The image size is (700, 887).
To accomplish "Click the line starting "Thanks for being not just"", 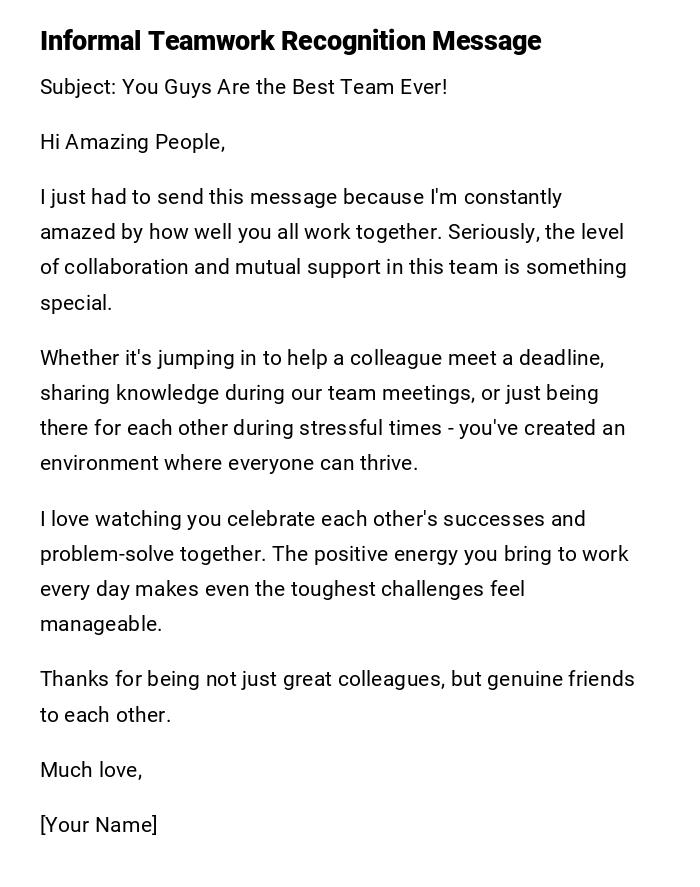I will 337,679.
